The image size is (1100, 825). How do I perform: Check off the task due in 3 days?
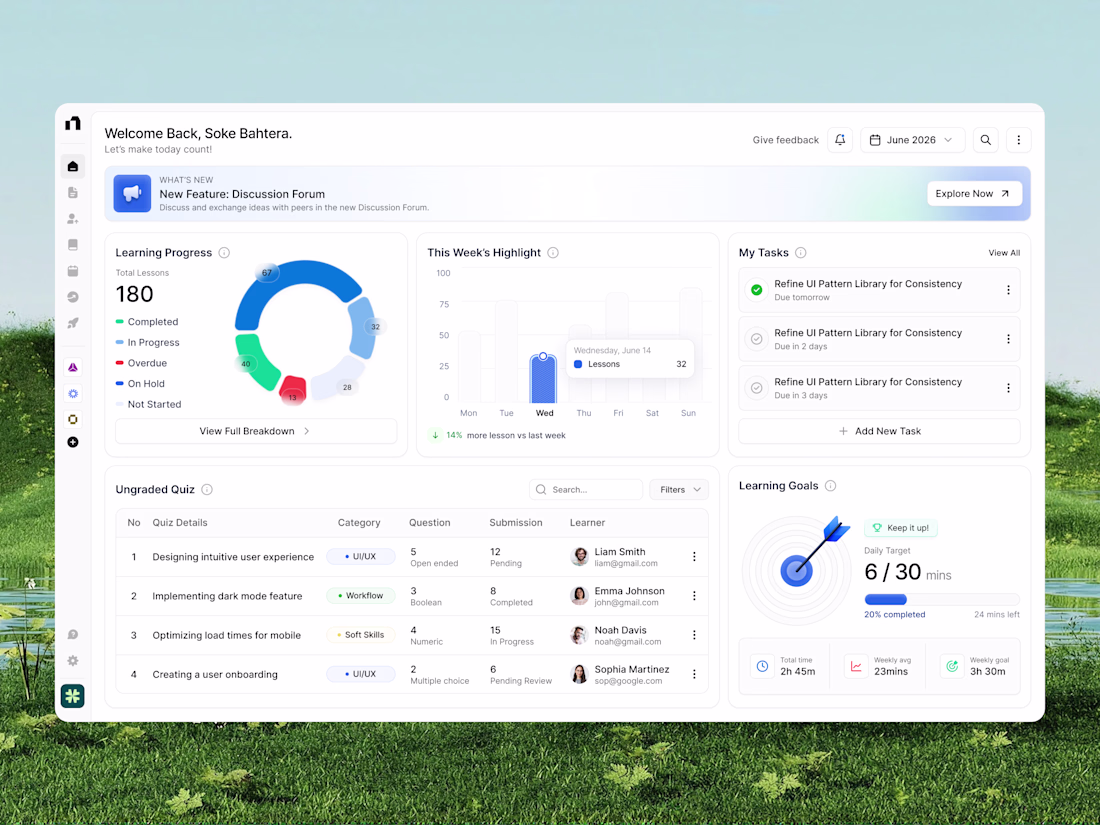point(756,388)
